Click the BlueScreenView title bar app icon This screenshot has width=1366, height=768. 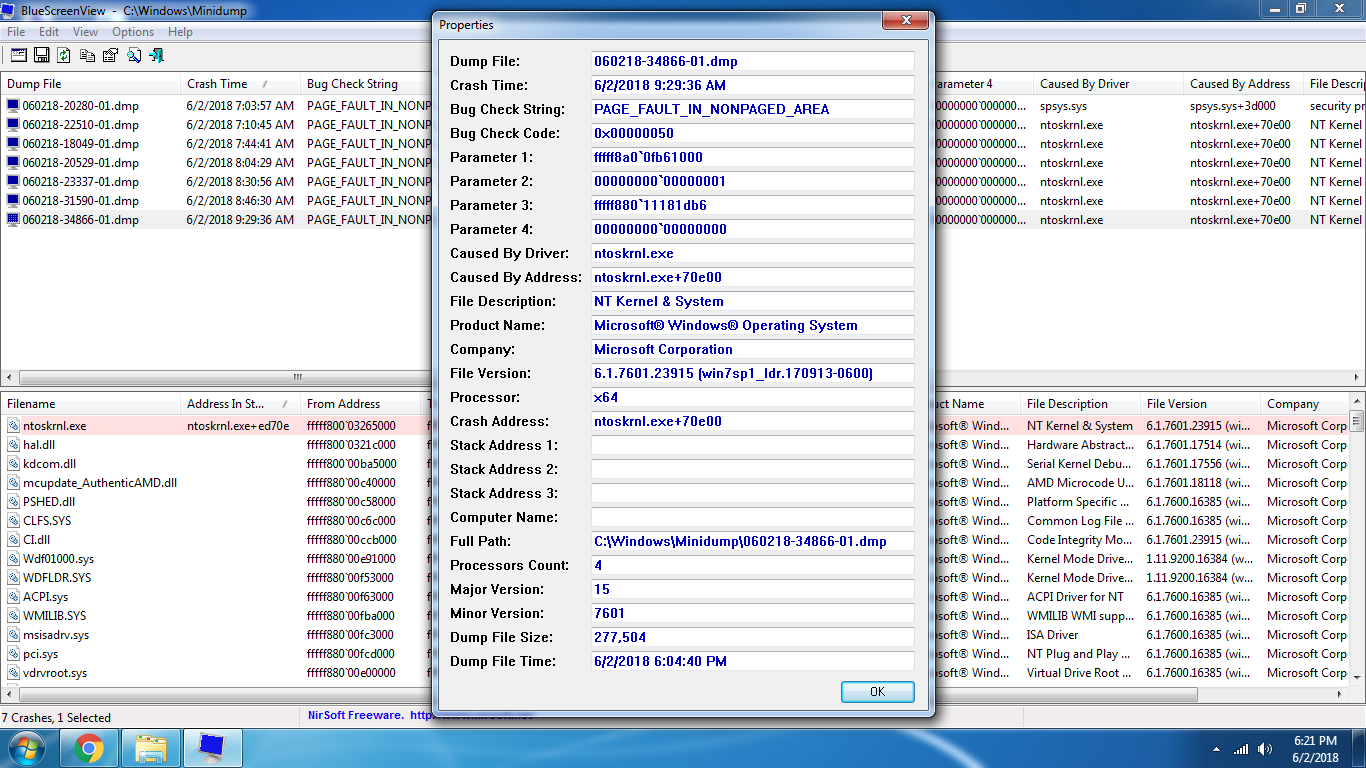[10, 10]
